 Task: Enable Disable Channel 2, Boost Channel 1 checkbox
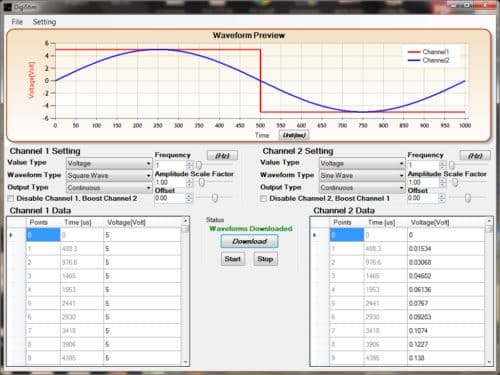264,199
